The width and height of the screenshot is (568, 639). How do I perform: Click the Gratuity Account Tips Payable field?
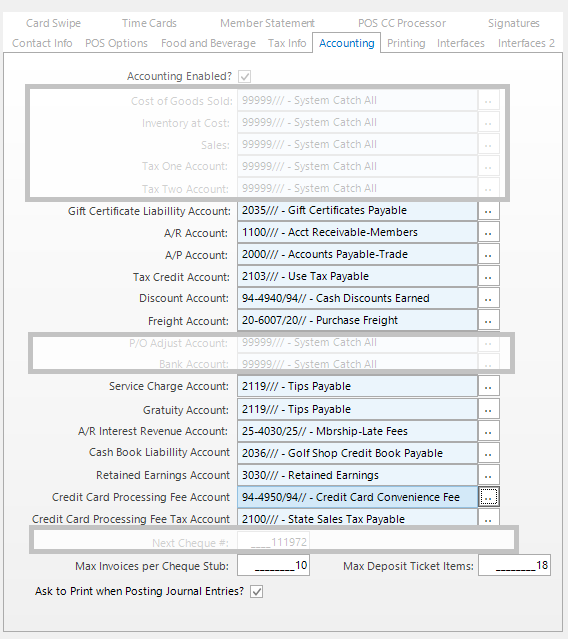pyautogui.click(x=357, y=410)
